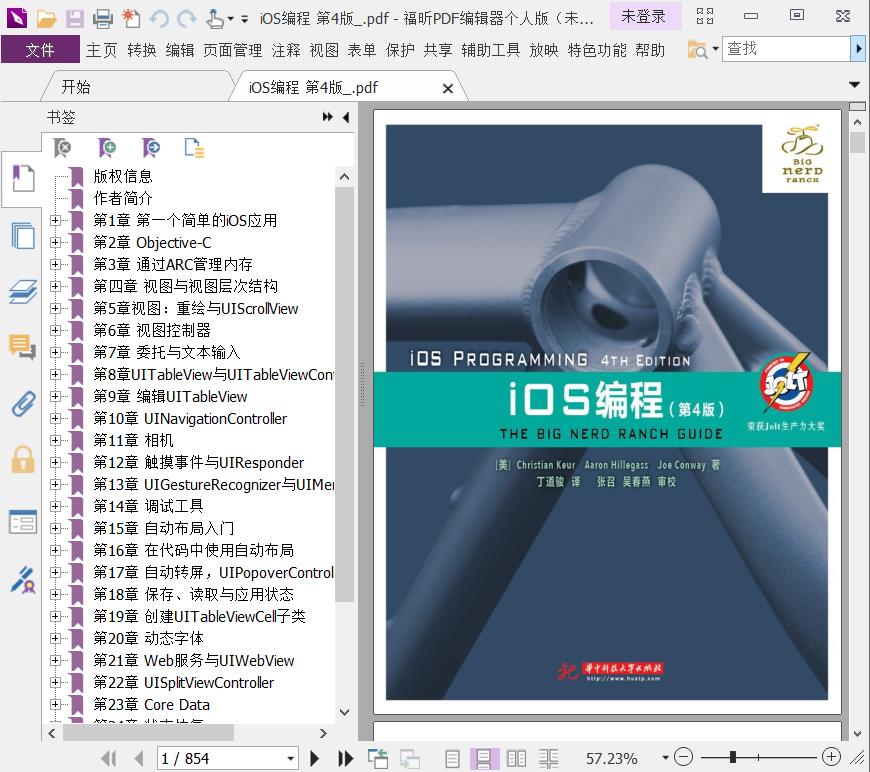Select the 版权信息 bookmark

pos(123,176)
